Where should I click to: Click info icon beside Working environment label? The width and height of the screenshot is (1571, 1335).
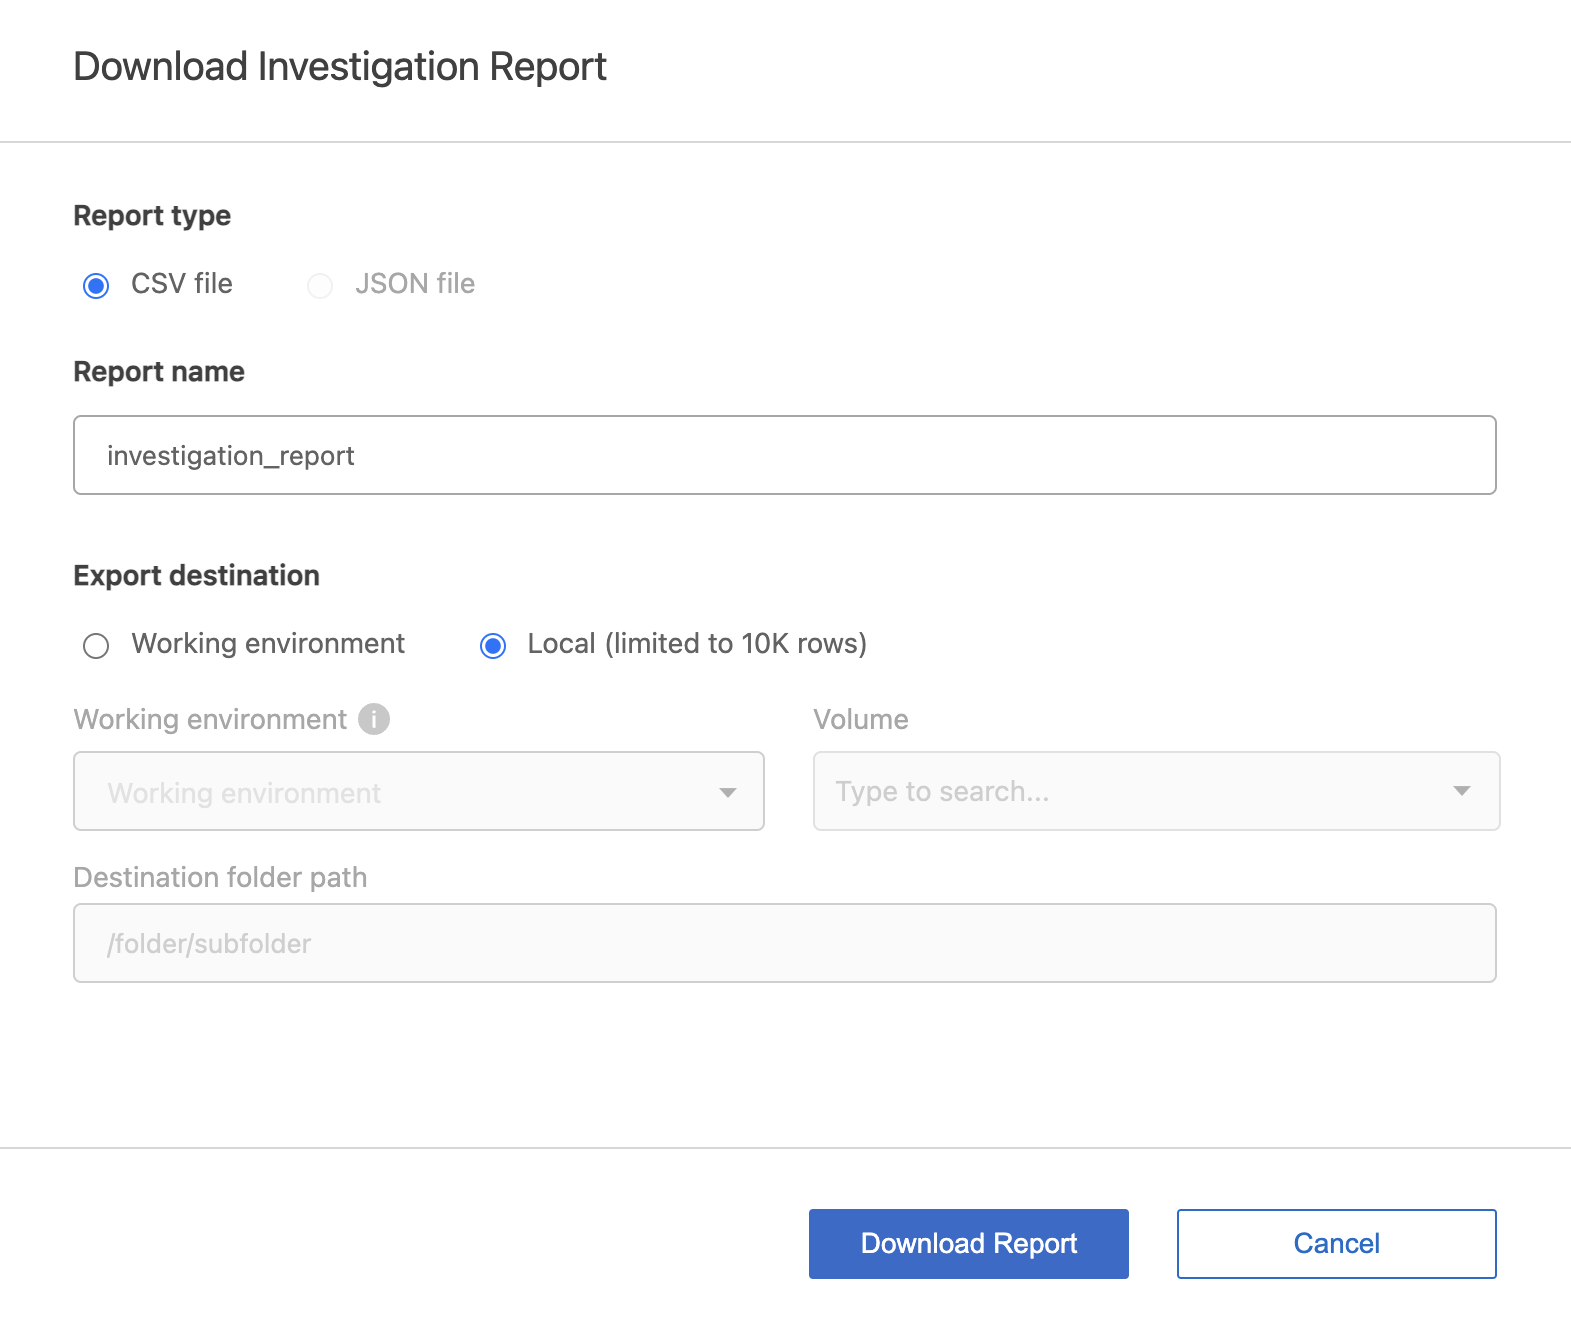(x=374, y=719)
